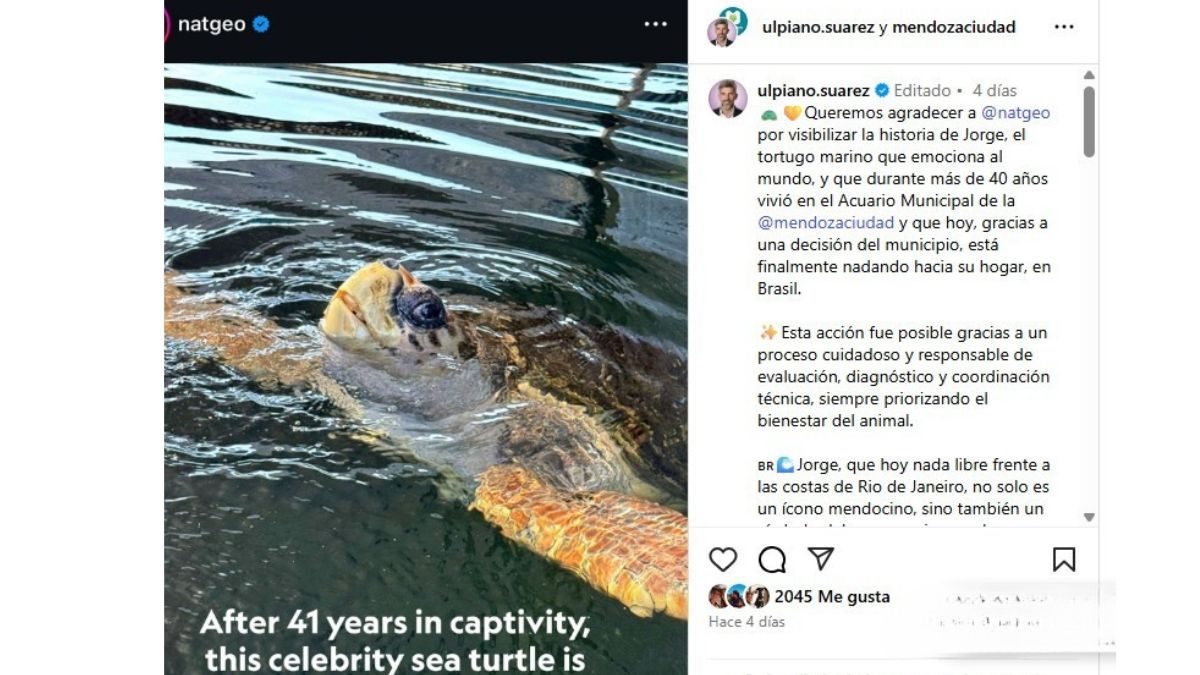Click the ulpiano.suarez username in caption
The width and height of the screenshot is (1200, 675).
click(x=813, y=91)
